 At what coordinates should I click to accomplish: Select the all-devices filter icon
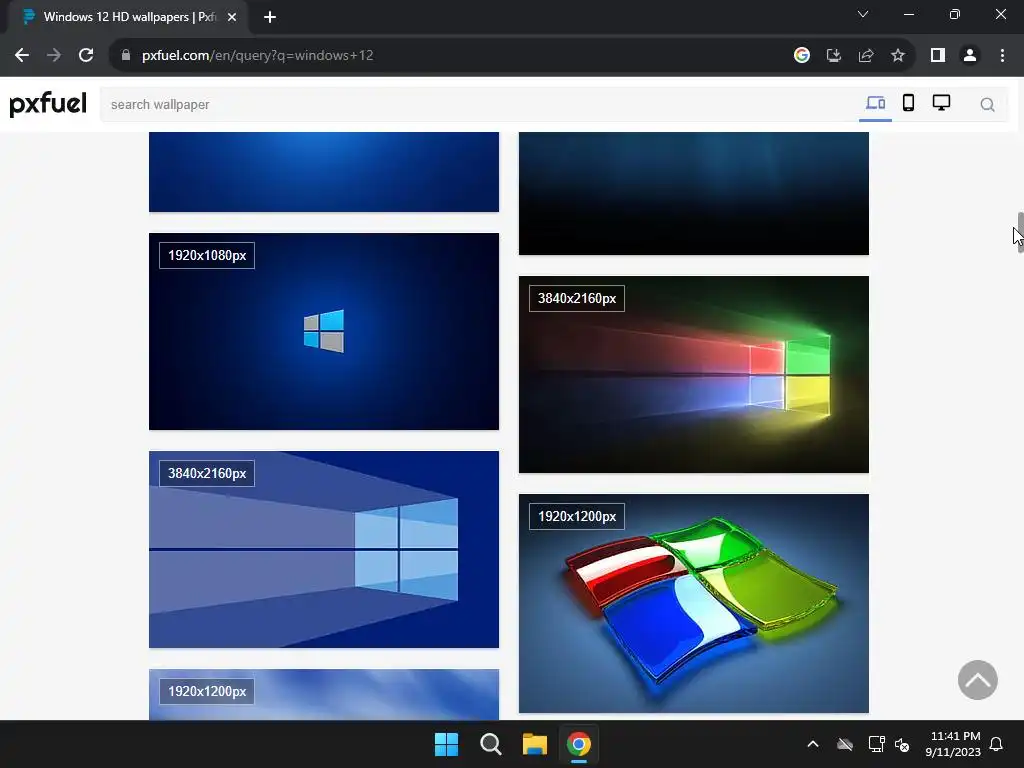[x=875, y=103]
